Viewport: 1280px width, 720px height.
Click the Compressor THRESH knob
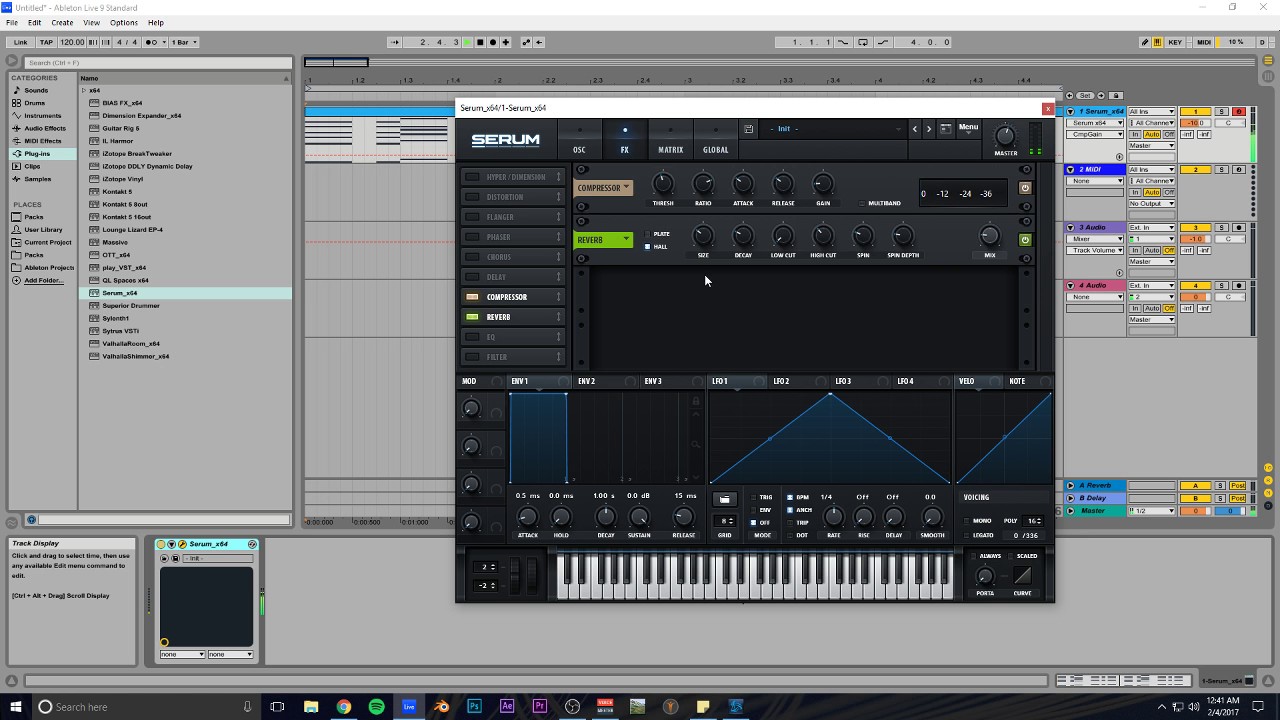pyautogui.click(x=663, y=184)
